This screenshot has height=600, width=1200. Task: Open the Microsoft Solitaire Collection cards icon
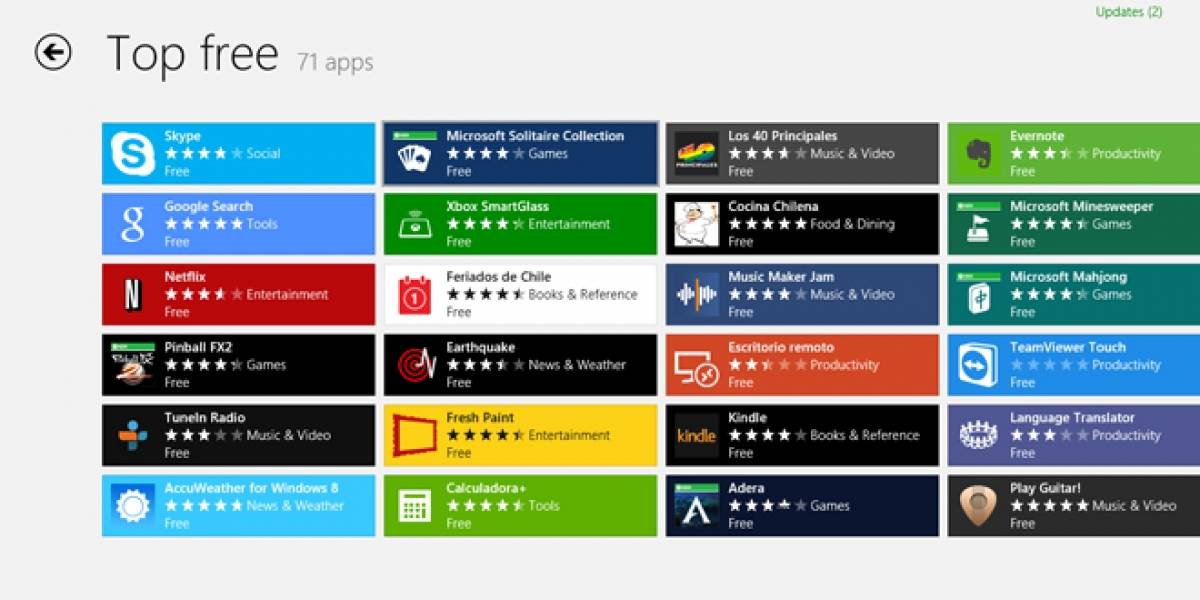point(414,154)
